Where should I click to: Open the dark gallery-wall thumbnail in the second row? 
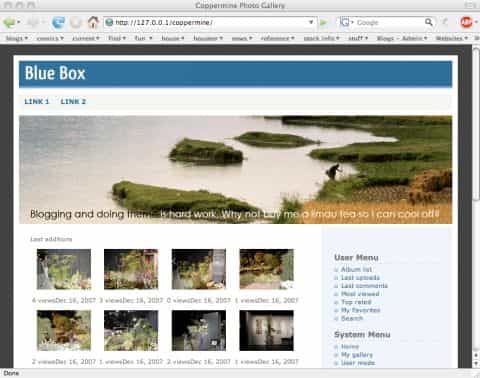pos(267,330)
